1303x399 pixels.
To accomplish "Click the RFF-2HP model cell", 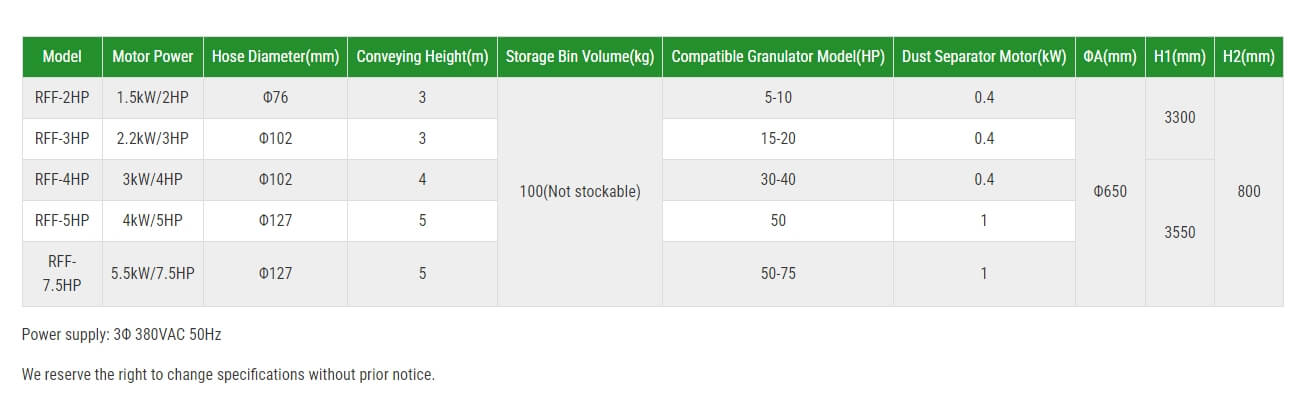I will (62, 98).
